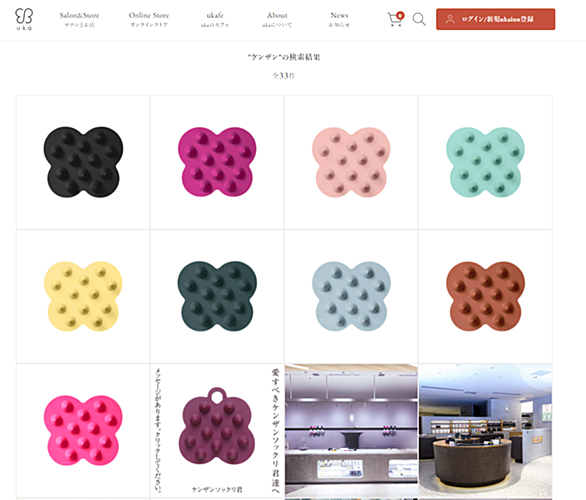Image resolution: width=586 pixels, height=500 pixels.
Task: Click the purple keychain brush banner
Action: click(217, 430)
